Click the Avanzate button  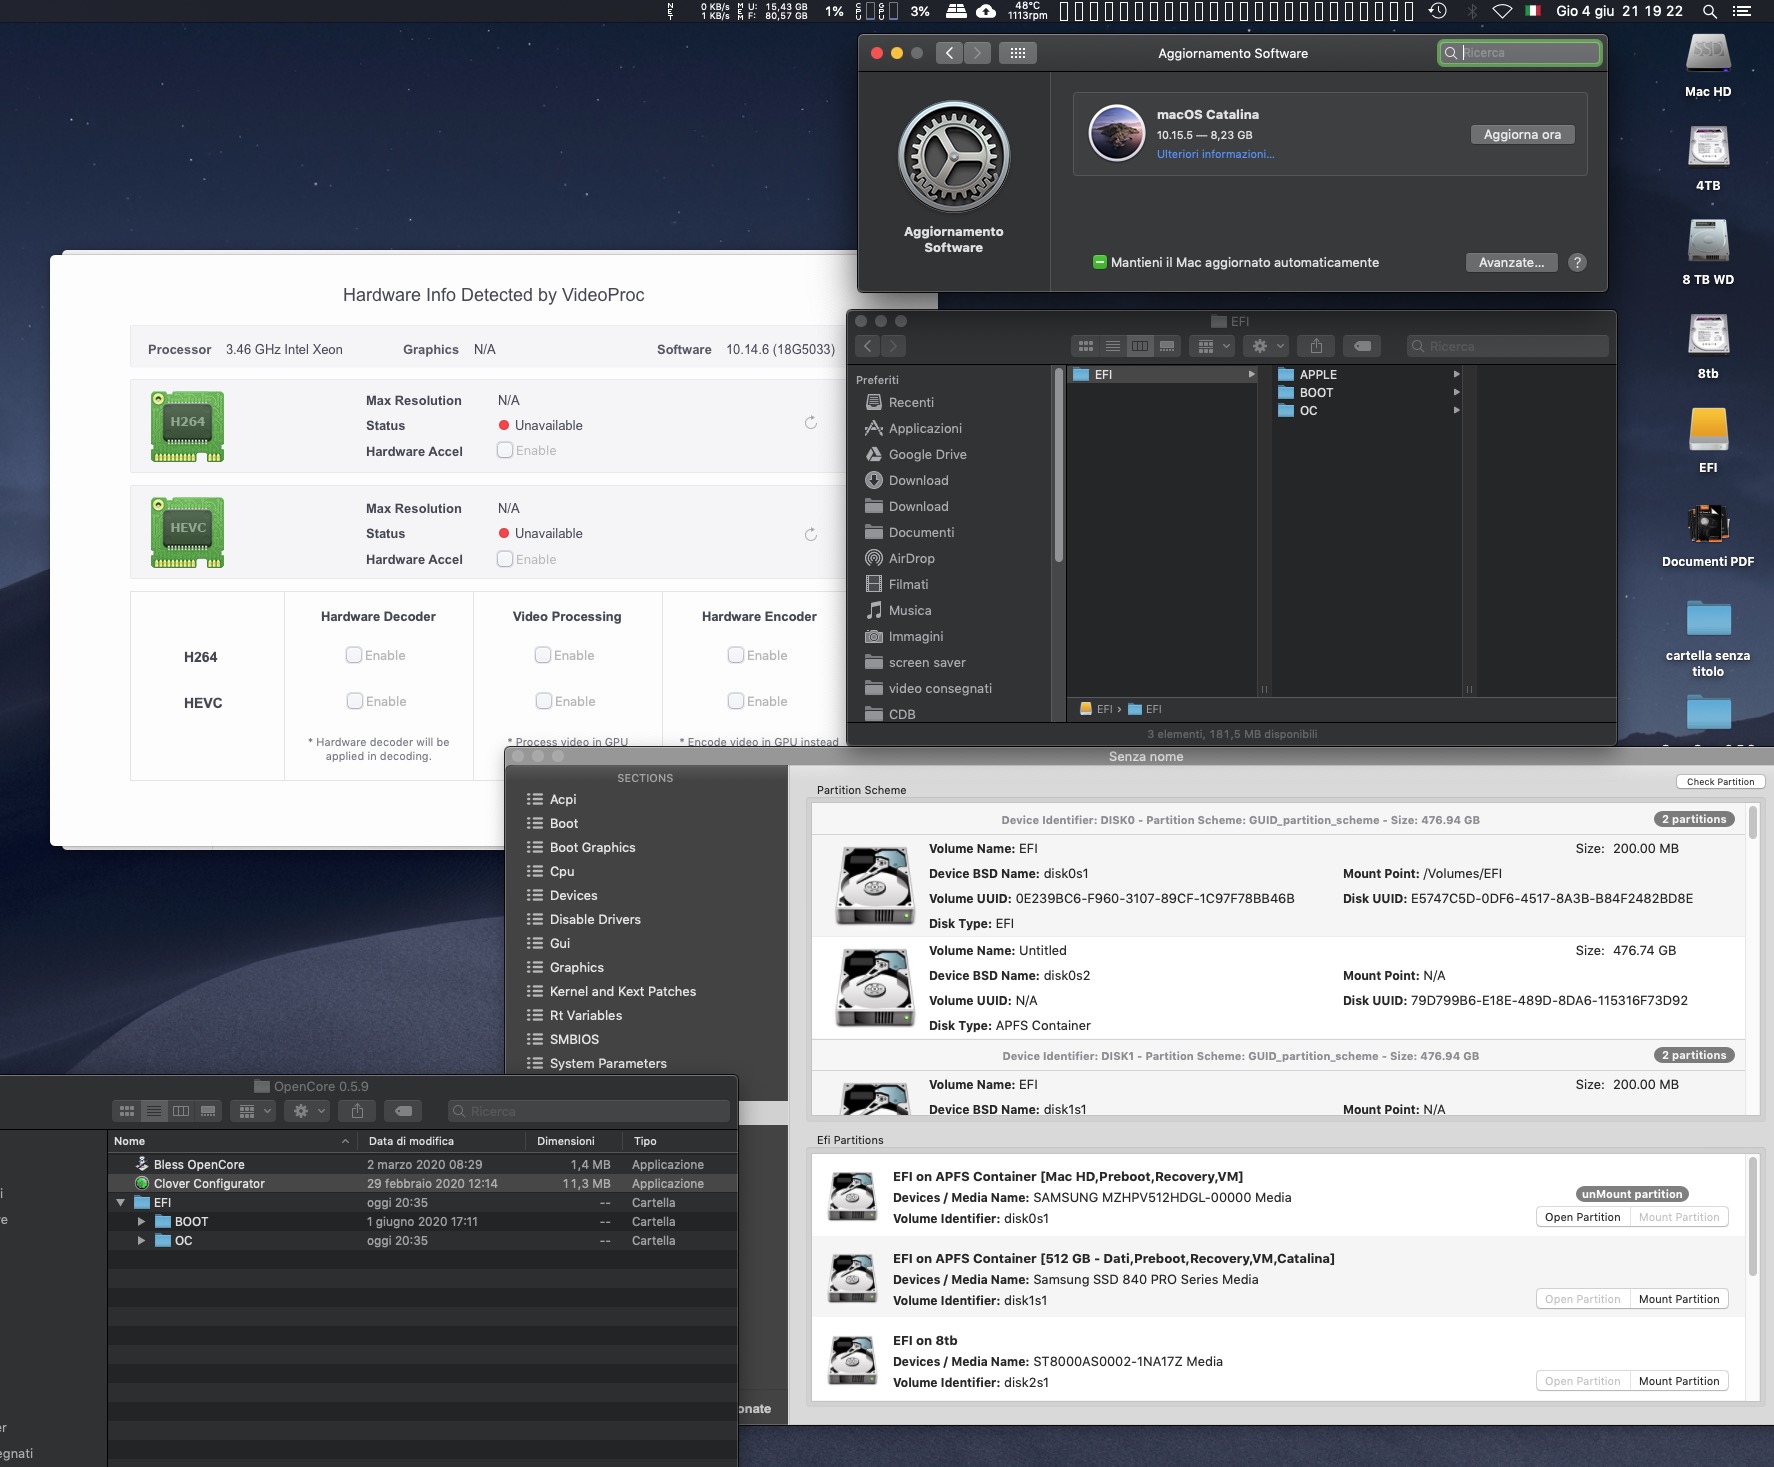point(1511,262)
